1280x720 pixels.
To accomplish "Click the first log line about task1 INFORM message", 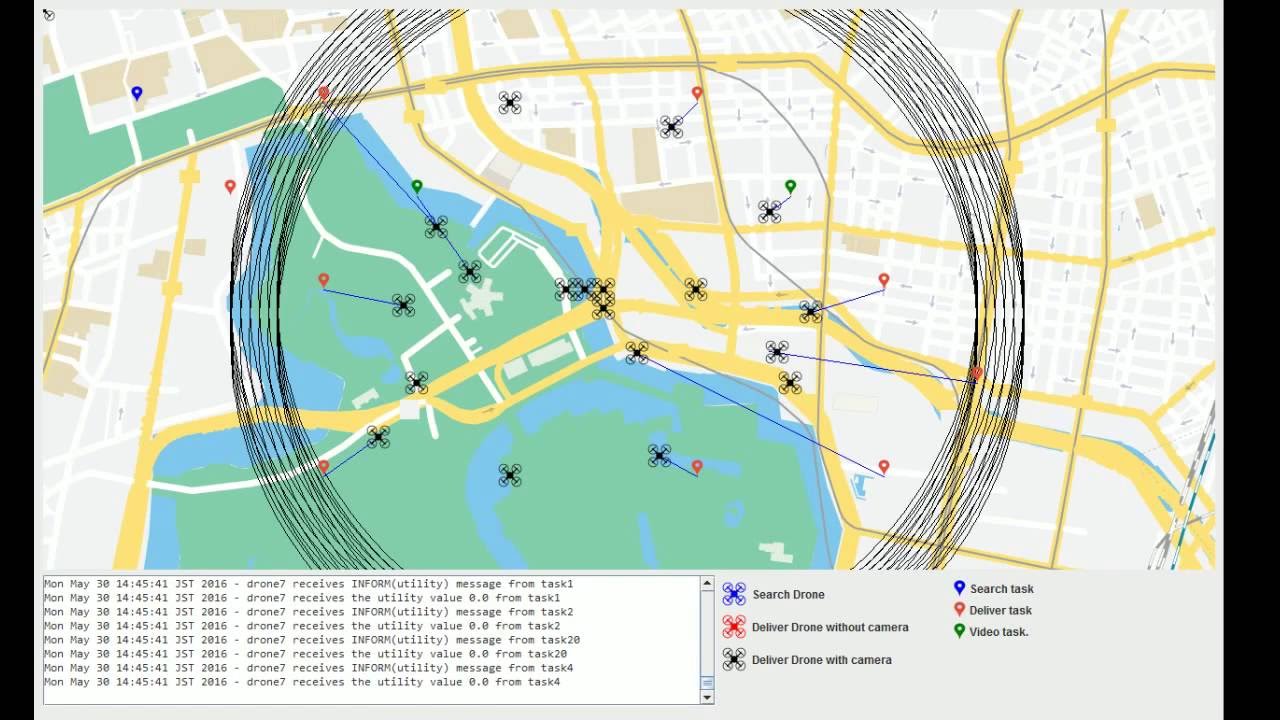I will pos(309,584).
